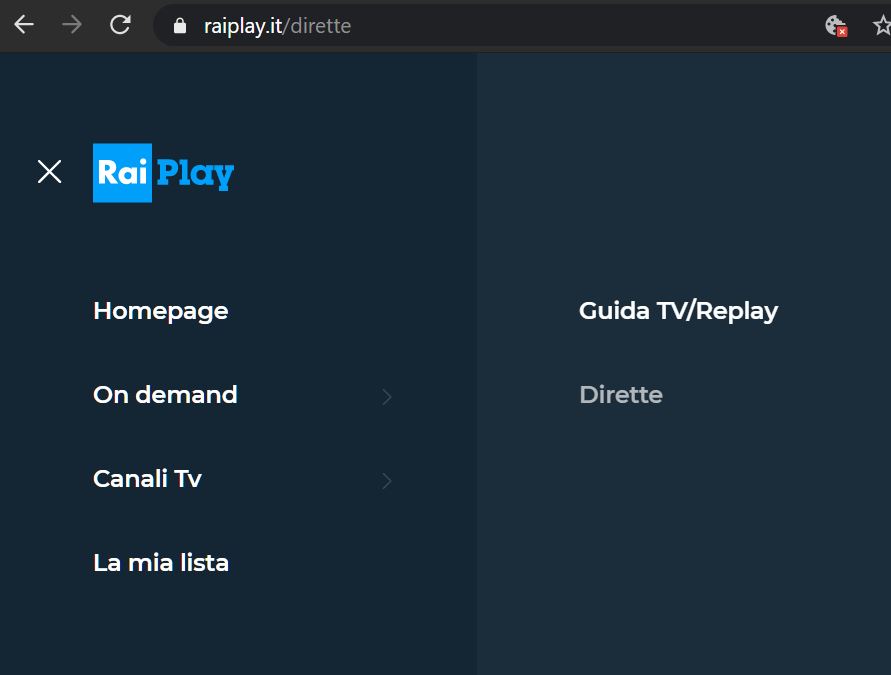View site security via the padlock icon
The image size is (891, 675).
(180, 26)
